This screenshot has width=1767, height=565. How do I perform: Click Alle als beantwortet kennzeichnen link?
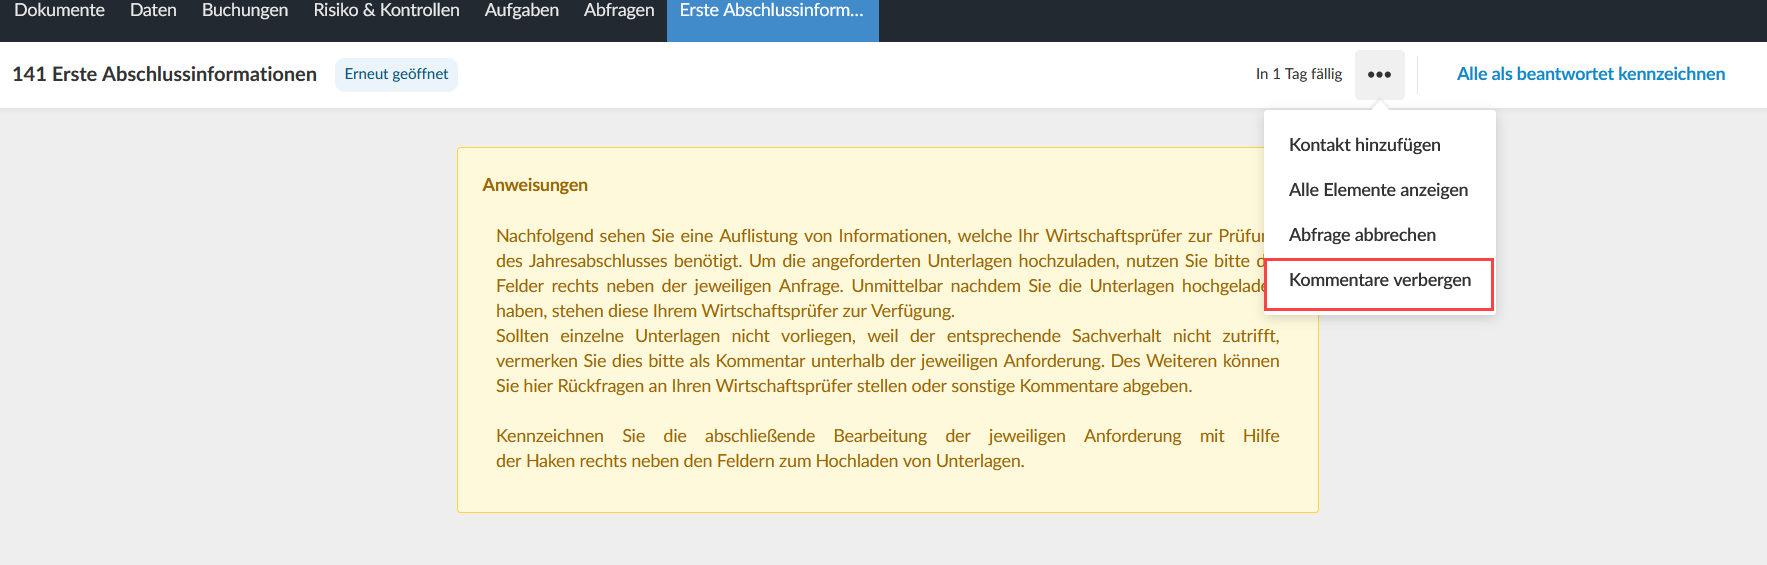pyautogui.click(x=1590, y=74)
